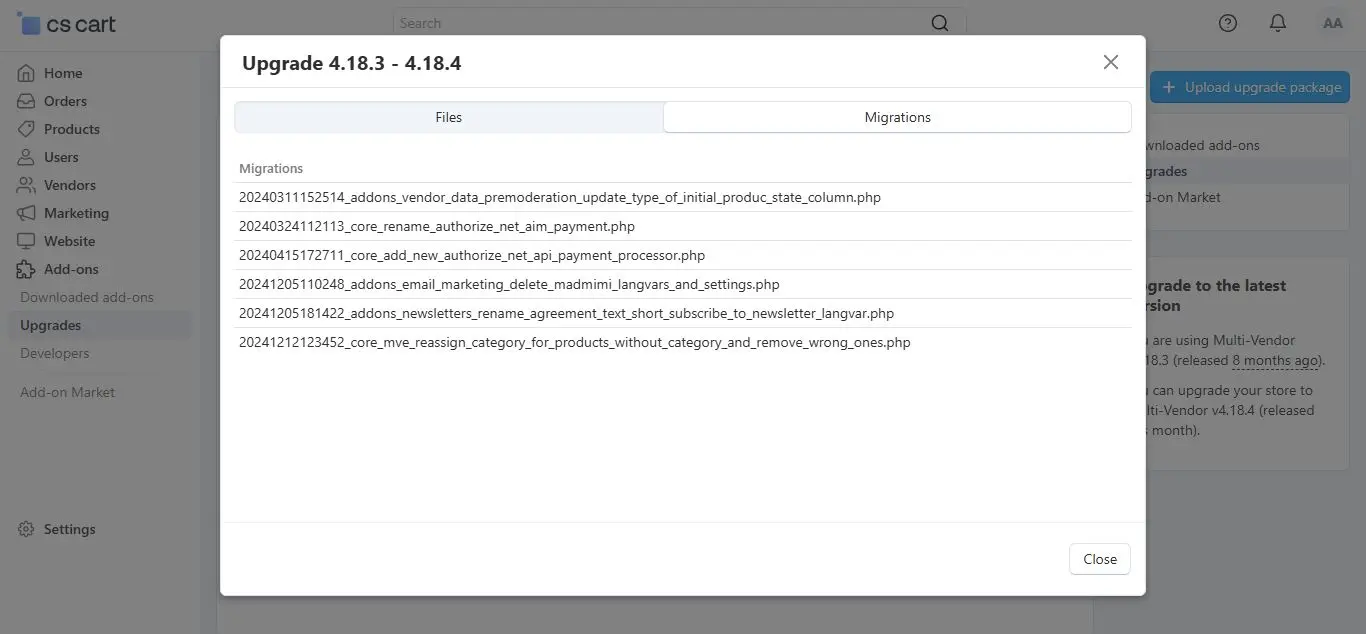Open Orders menu item
The width and height of the screenshot is (1366, 634).
65,101
